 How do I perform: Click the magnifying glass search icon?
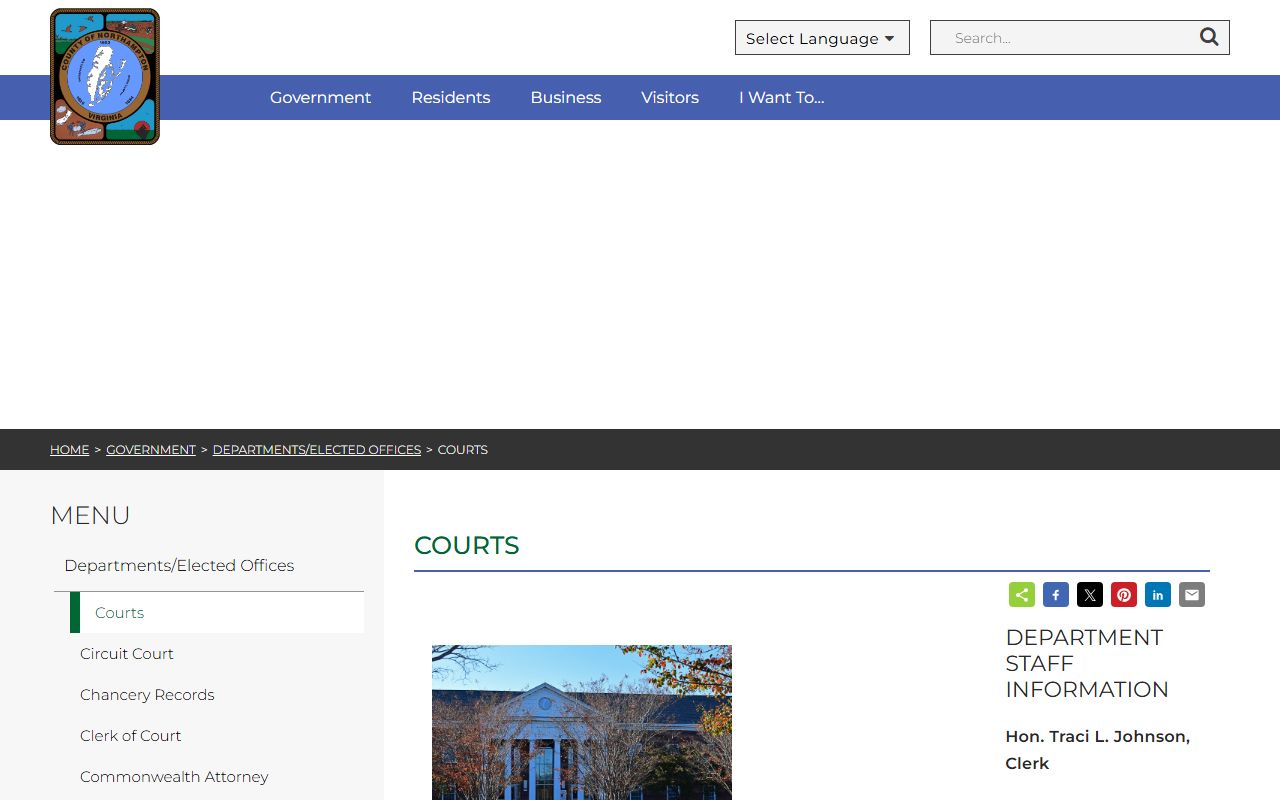coord(1209,37)
